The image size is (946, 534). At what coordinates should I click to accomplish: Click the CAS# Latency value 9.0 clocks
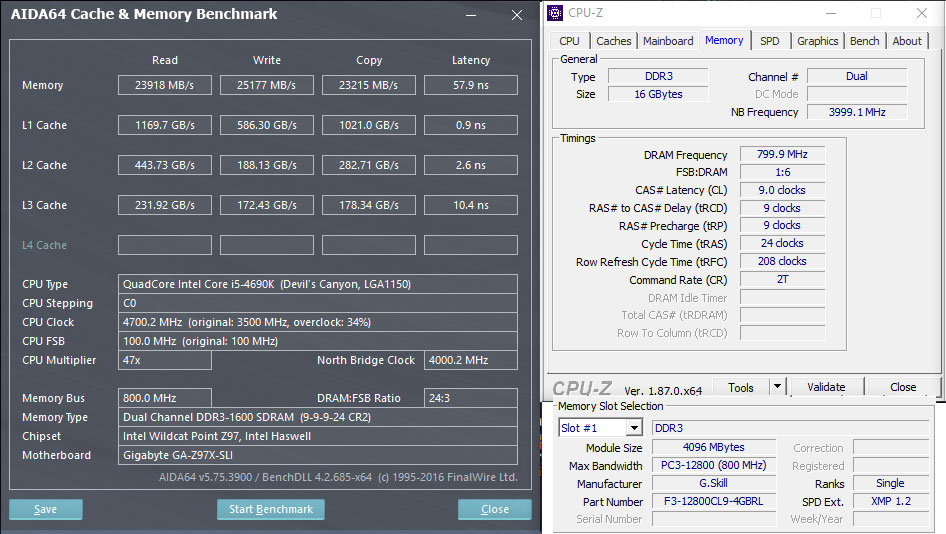pos(783,190)
